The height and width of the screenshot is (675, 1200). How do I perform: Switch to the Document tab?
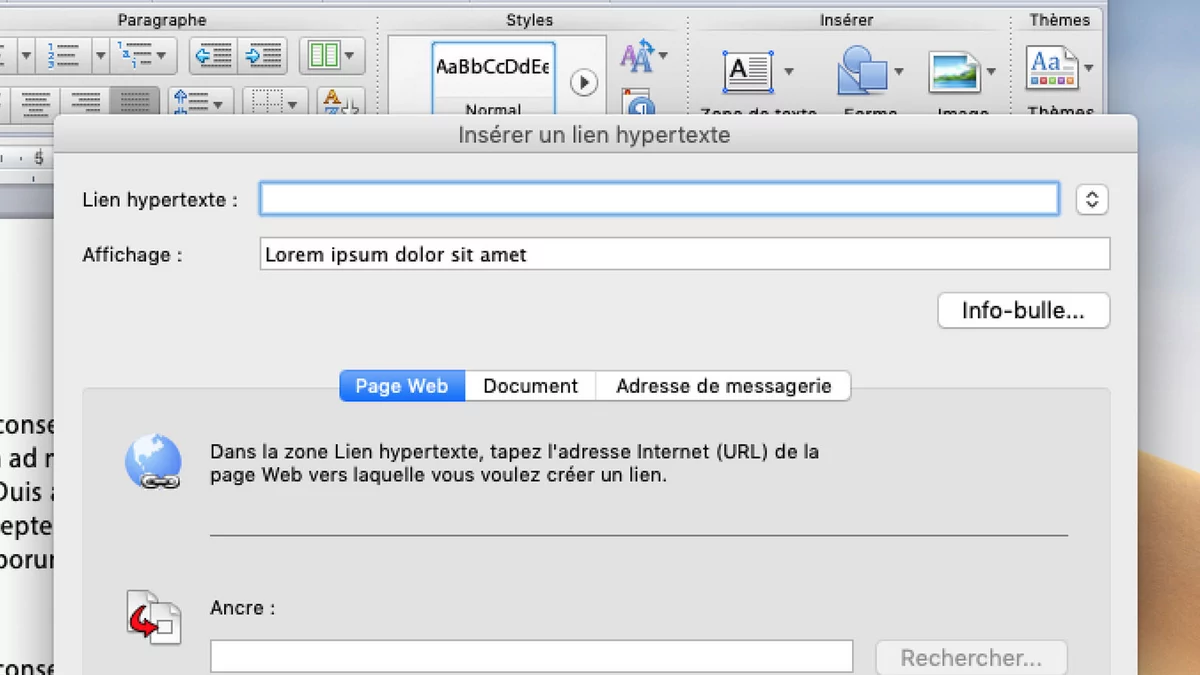[x=530, y=386]
